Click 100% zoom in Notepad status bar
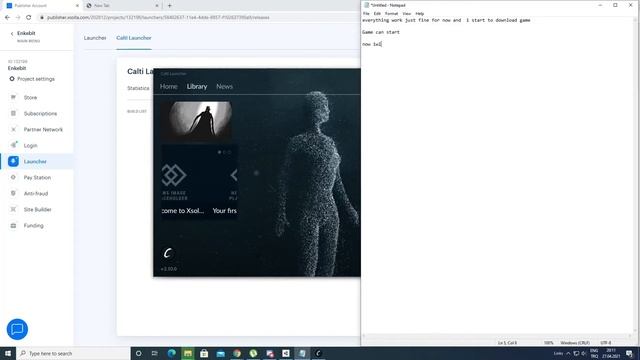This screenshot has height=360, width=640. click(x=548, y=343)
